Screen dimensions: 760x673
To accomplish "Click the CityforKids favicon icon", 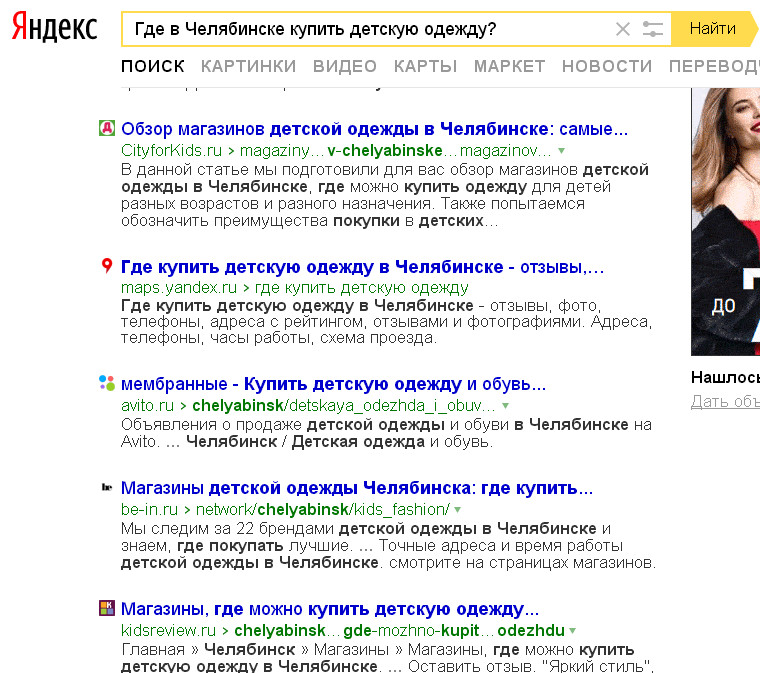I will [x=107, y=128].
